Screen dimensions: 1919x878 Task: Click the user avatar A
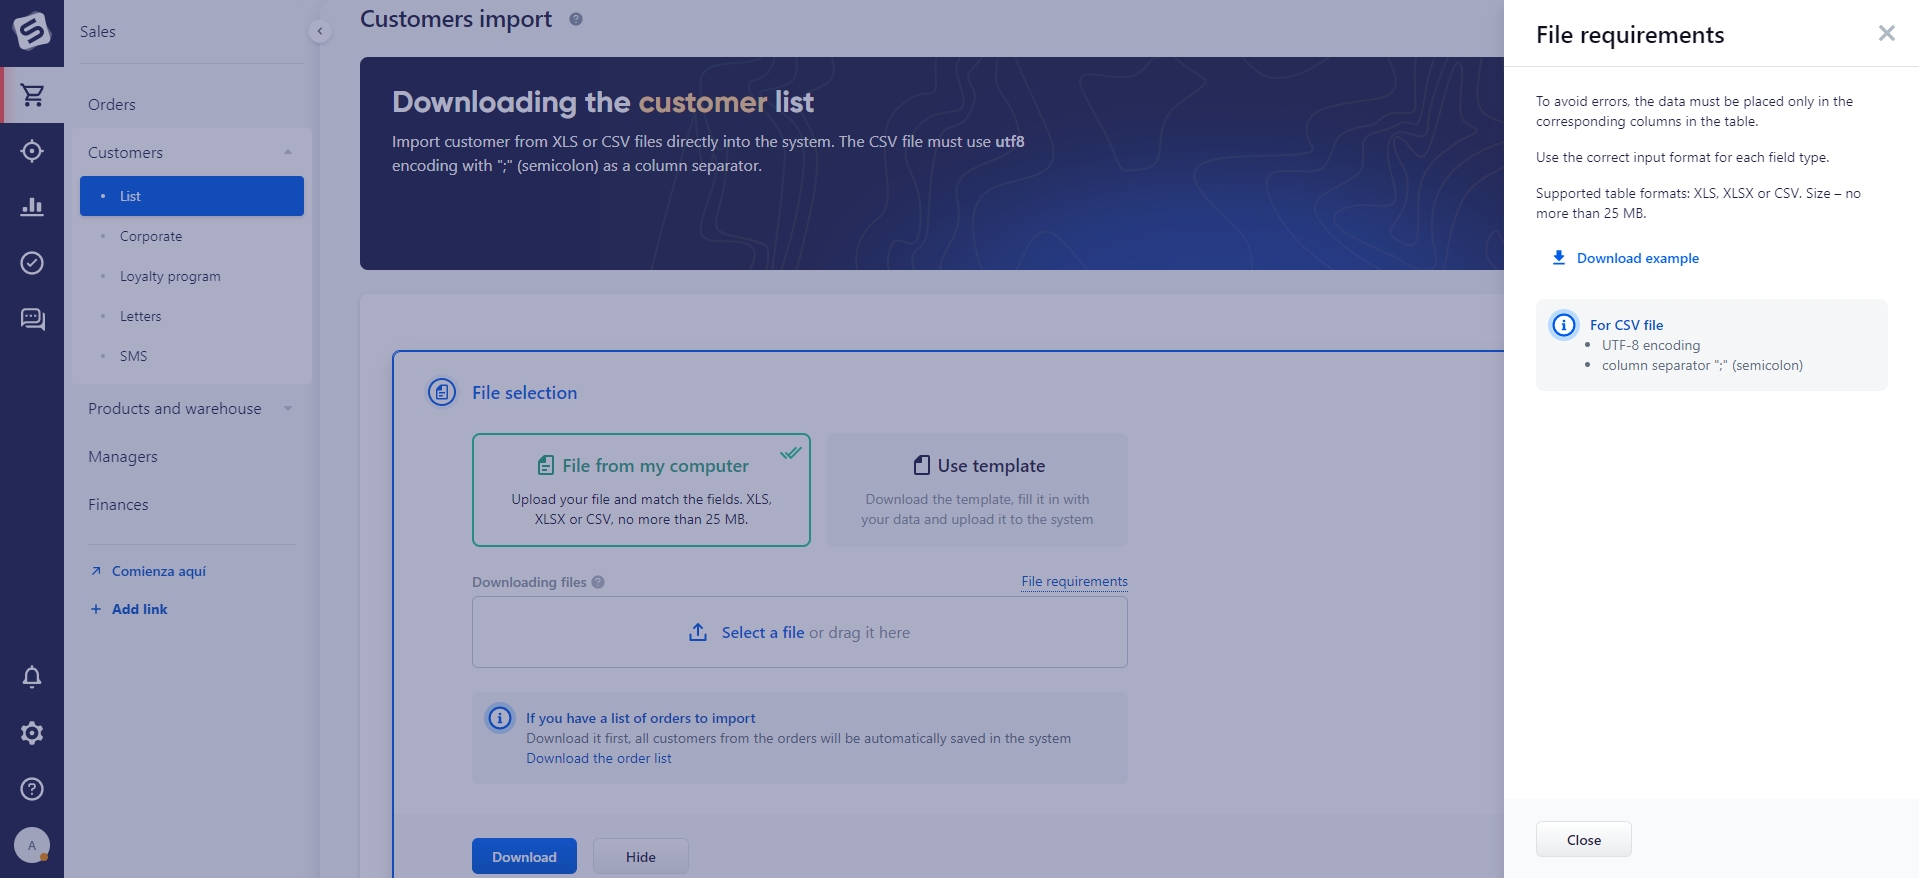point(32,845)
